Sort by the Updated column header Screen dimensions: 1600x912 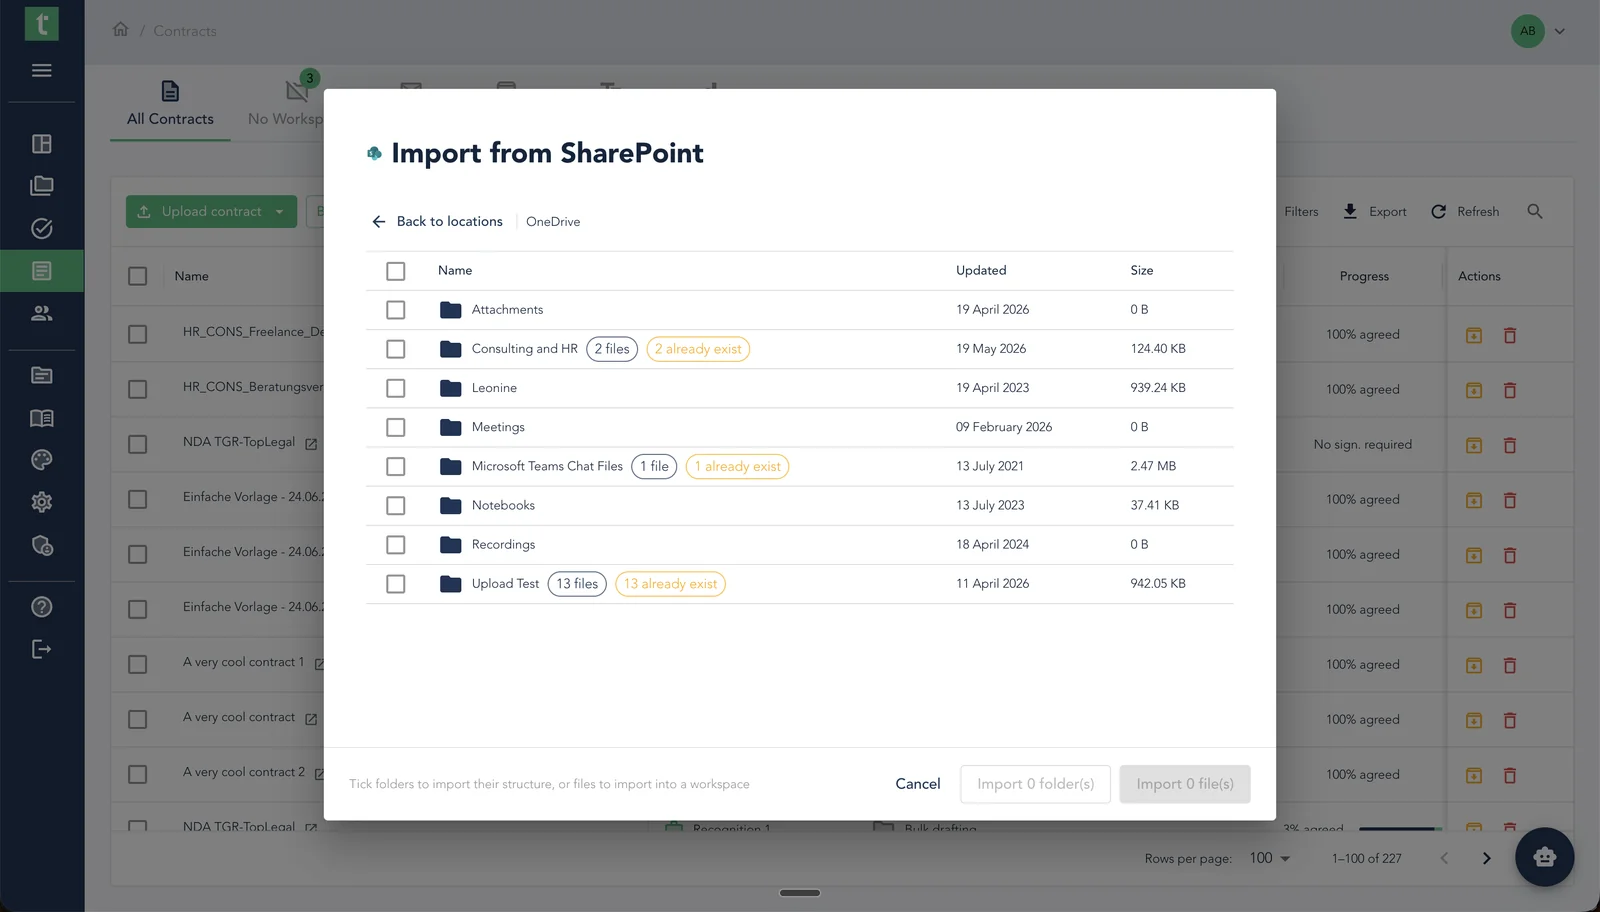981,271
